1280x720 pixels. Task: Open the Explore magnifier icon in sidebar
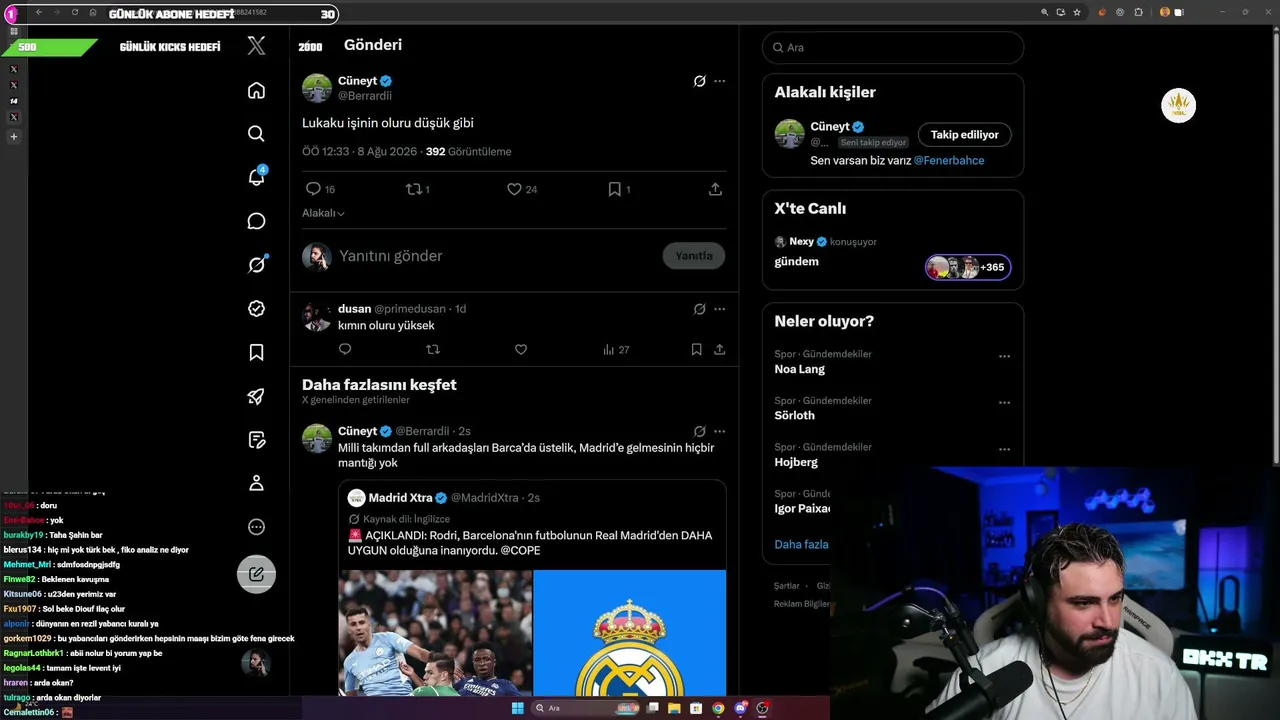click(x=257, y=134)
